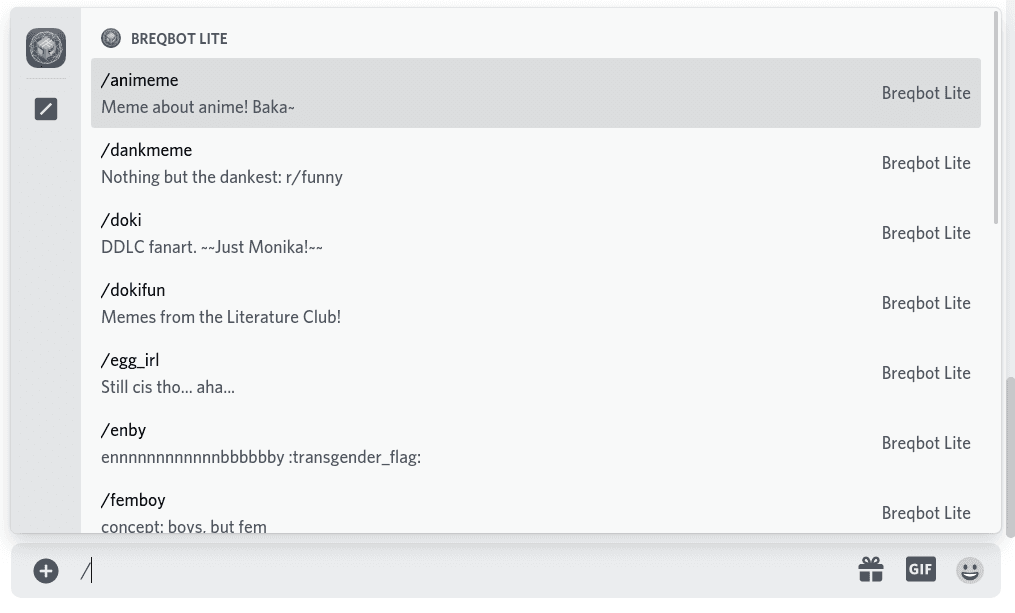
Task: Click the plus attachment button
Action: tap(46, 570)
